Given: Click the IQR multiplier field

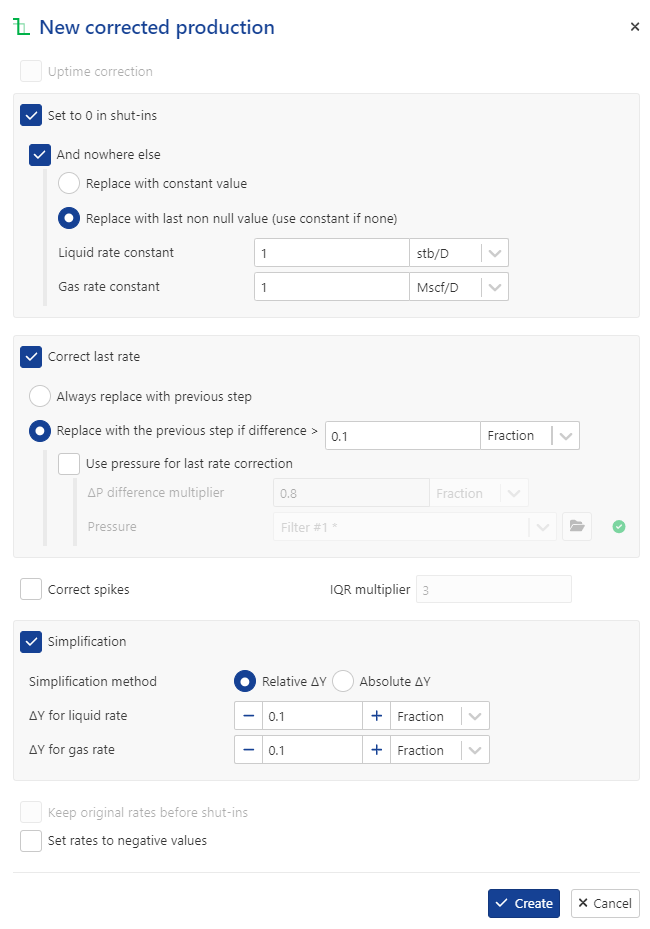Looking at the screenshot, I should tap(494, 589).
